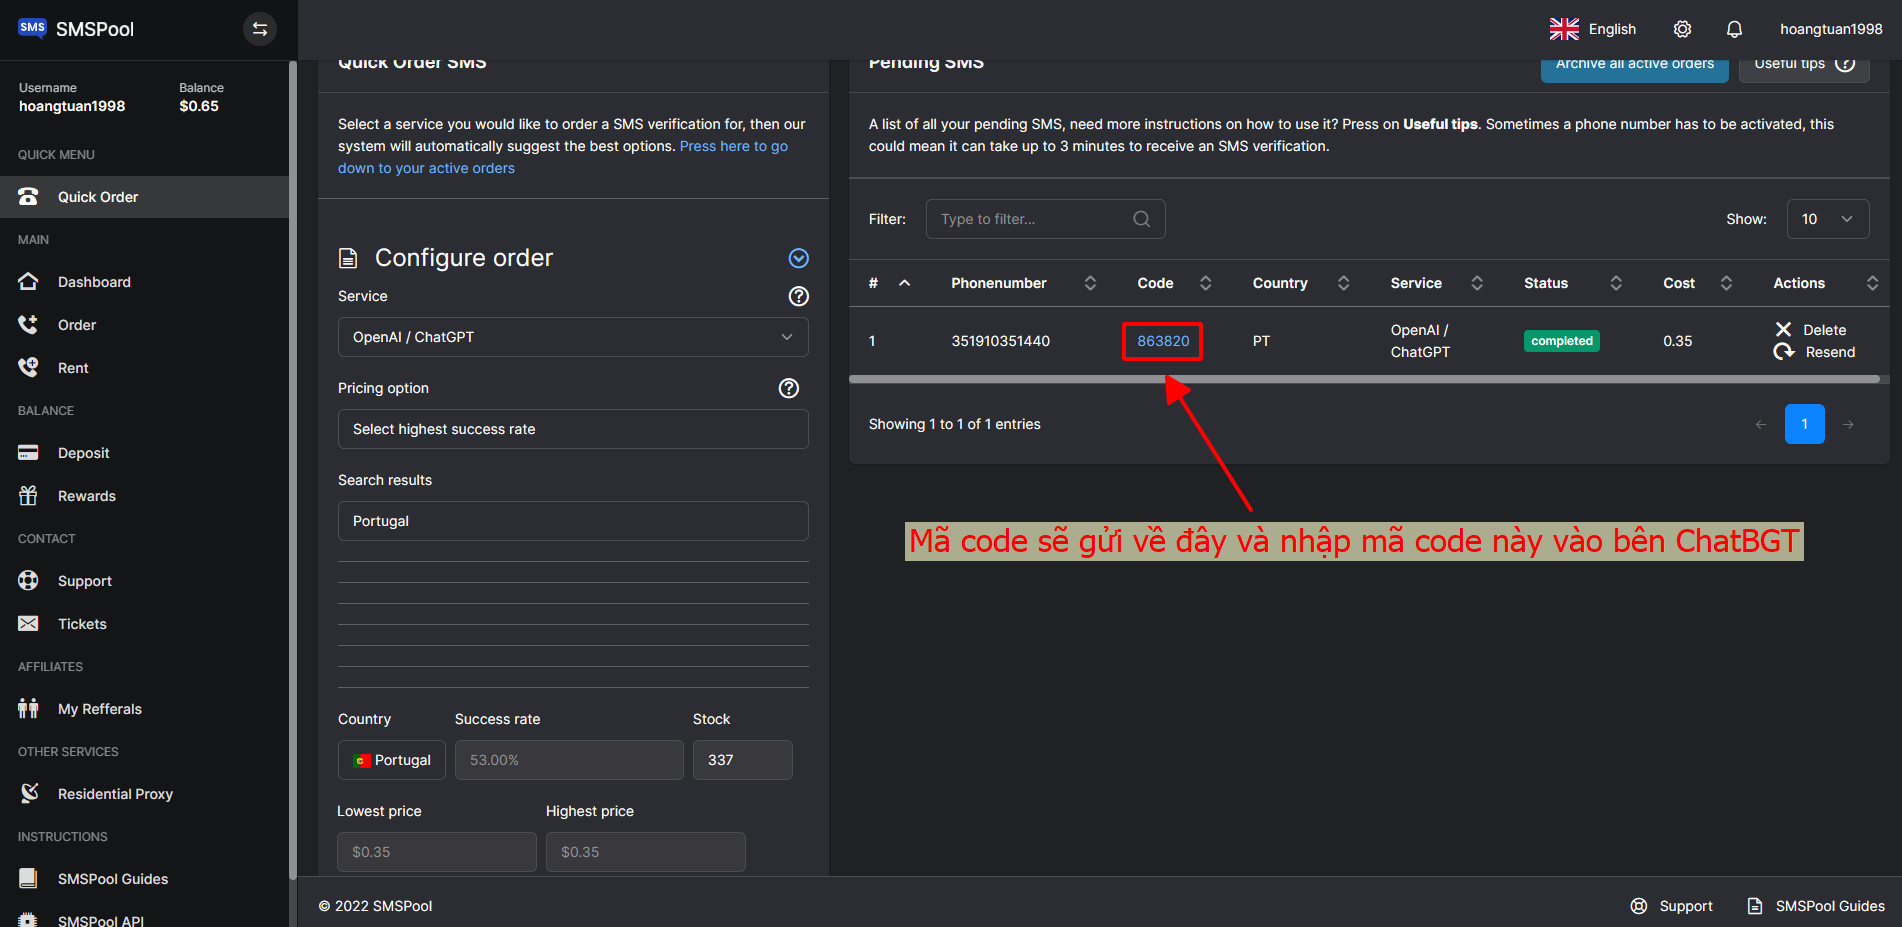
Task: Click the Resend SMS icon
Action: pyautogui.click(x=1784, y=352)
